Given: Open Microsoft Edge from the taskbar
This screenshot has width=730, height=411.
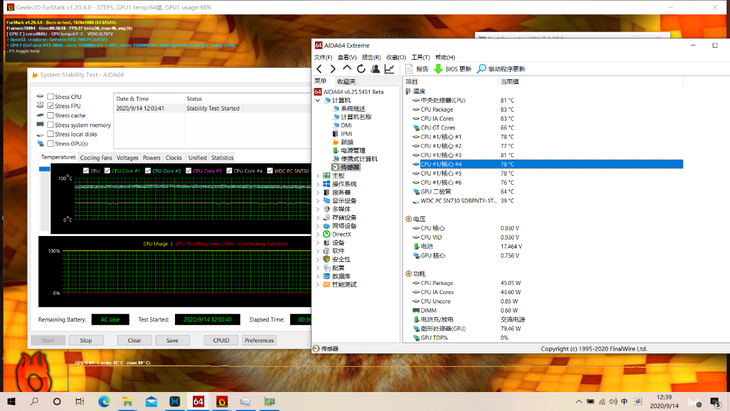Looking at the screenshot, I should point(103,401).
